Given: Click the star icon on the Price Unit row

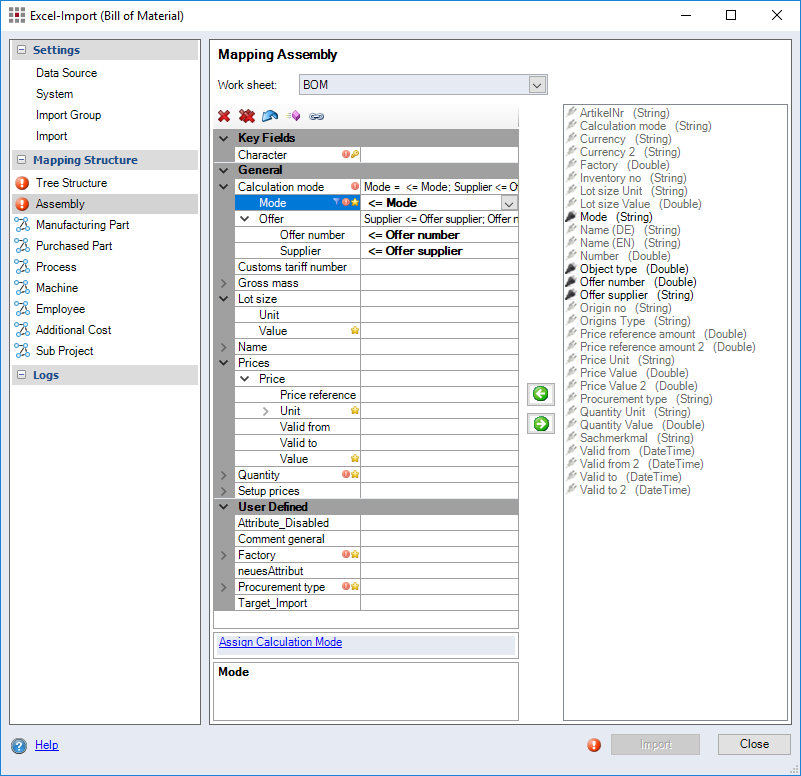Looking at the screenshot, I should click(x=355, y=410).
